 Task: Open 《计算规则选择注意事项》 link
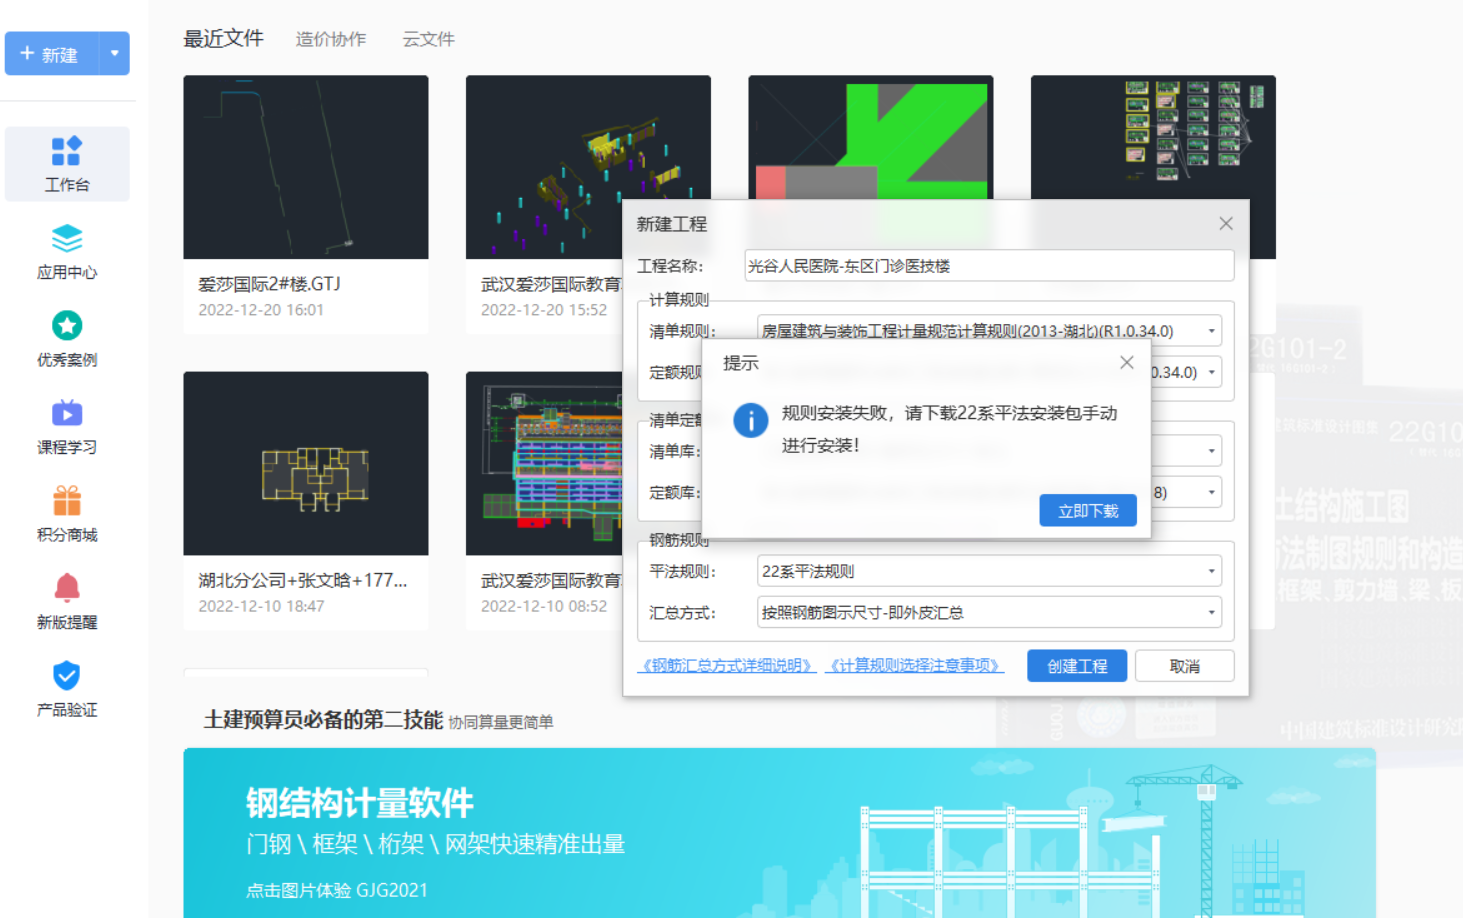(x=914, y=665)
